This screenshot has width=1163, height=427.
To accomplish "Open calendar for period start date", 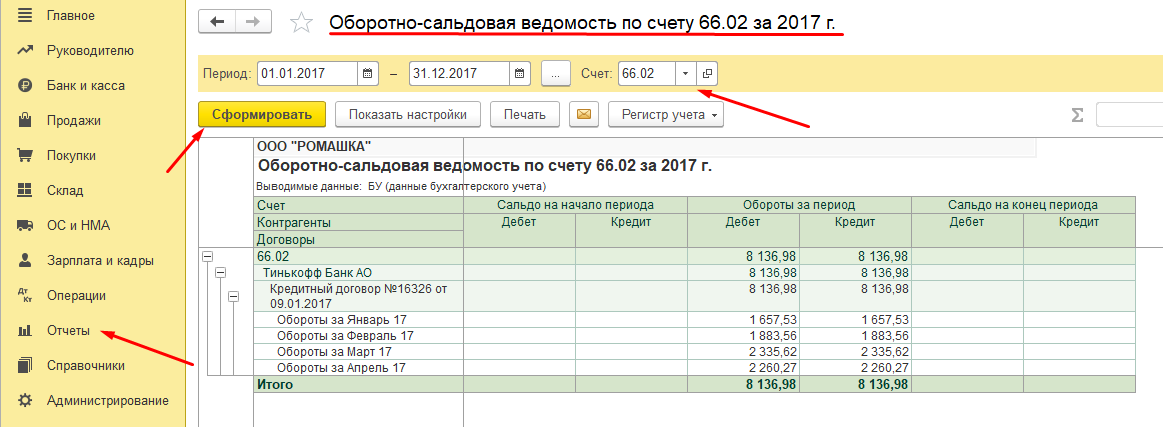I will [x=368, y=73].
